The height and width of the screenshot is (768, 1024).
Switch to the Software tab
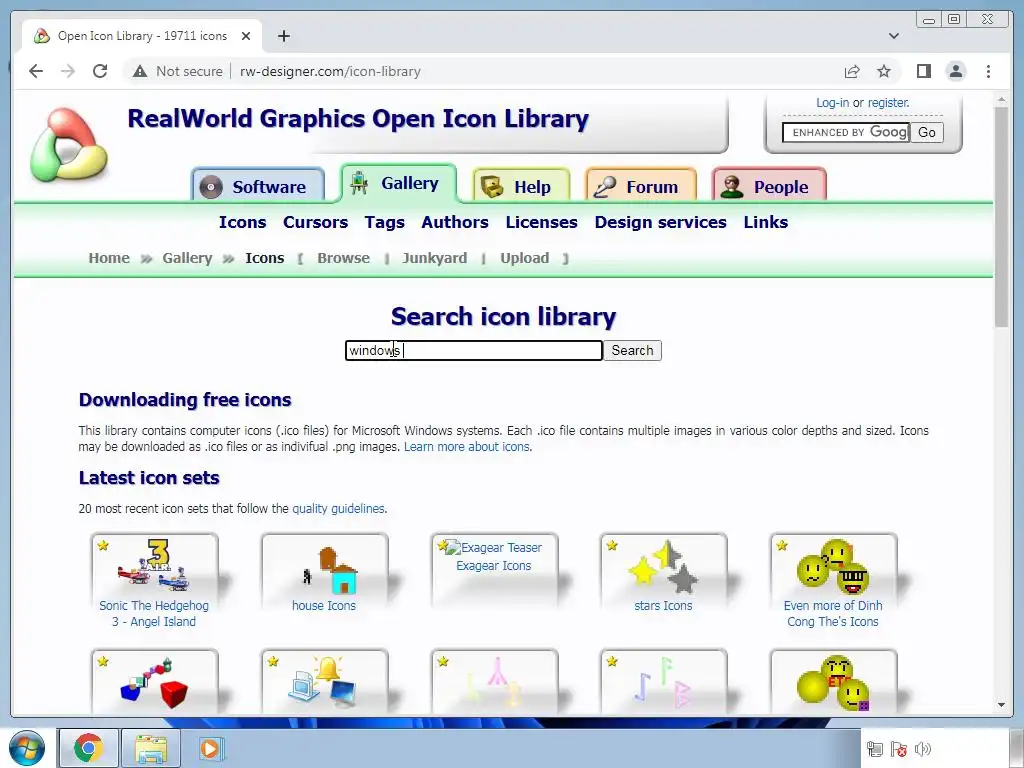258,186
